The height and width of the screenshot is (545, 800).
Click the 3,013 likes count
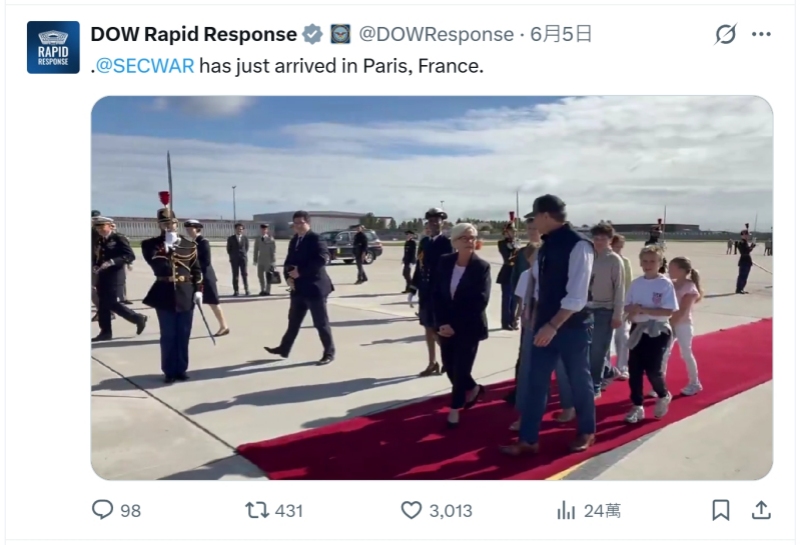point(451,511)
